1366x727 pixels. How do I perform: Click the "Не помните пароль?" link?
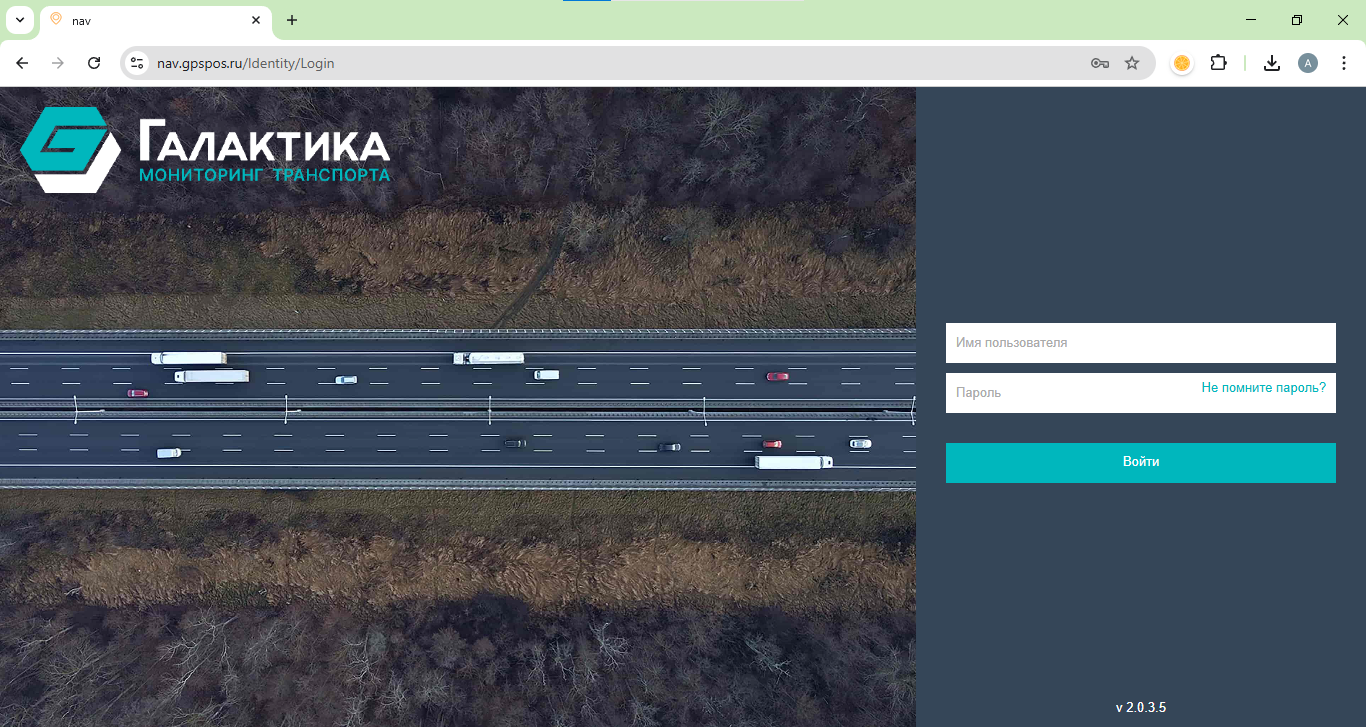point(1264,387)
